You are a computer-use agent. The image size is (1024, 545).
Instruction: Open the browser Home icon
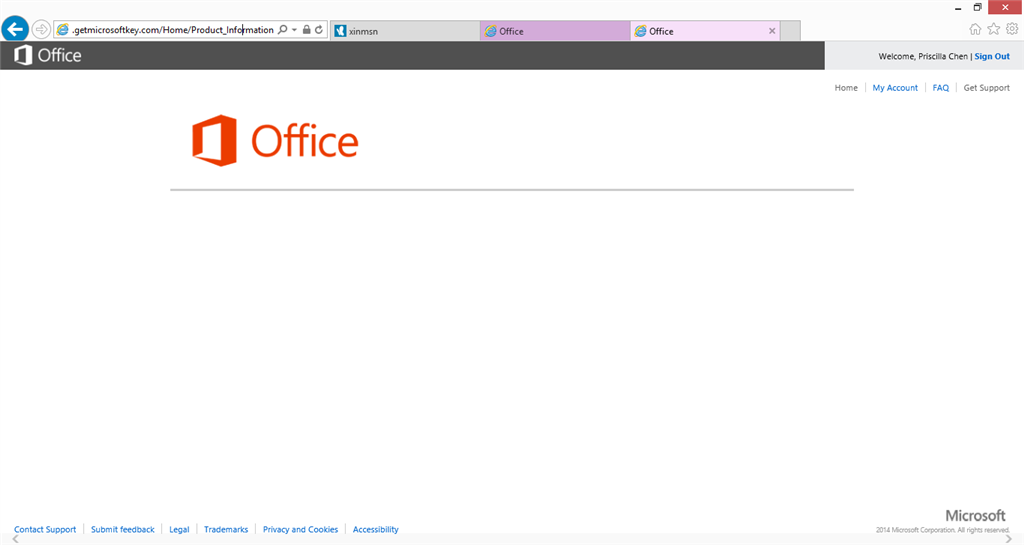point(975,29)
